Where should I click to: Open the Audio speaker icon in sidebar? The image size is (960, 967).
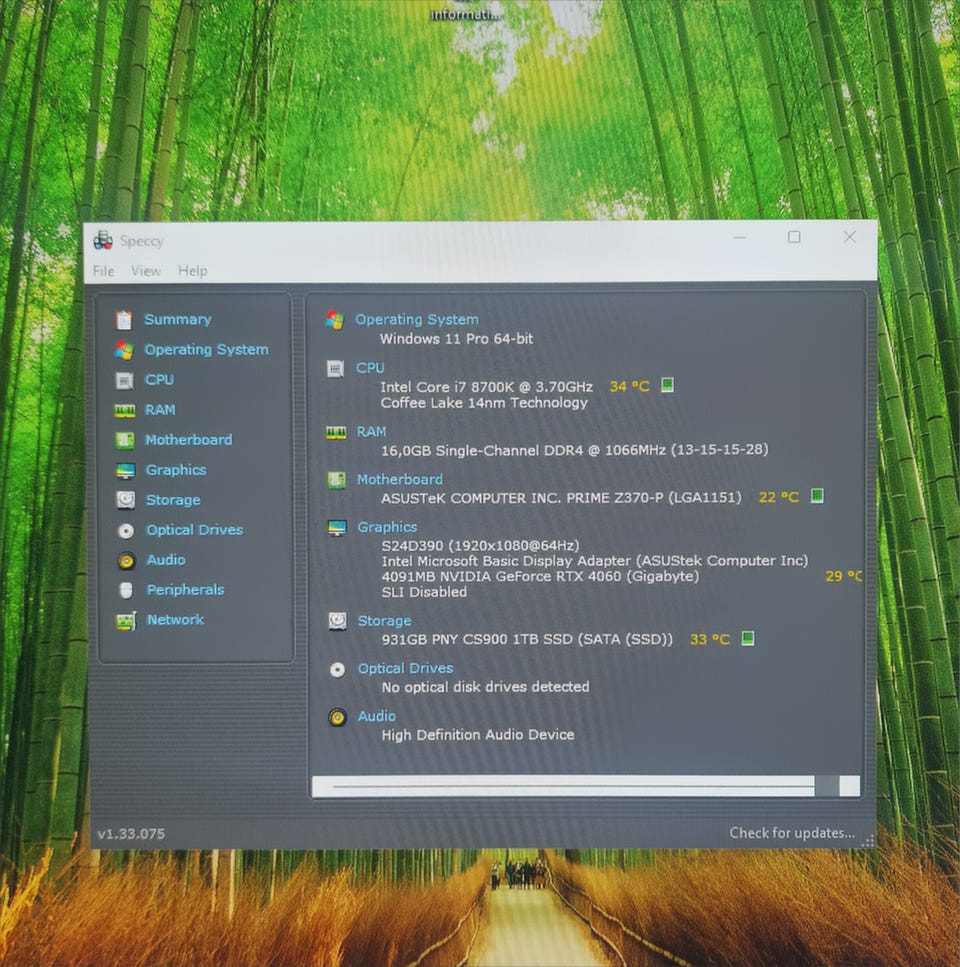(125, 560)
